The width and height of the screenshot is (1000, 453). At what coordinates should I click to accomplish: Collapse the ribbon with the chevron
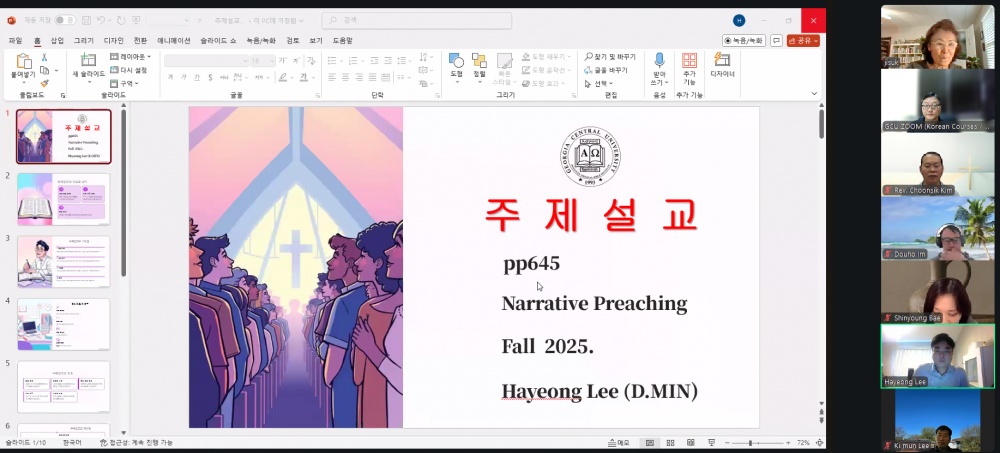point(814,94)
